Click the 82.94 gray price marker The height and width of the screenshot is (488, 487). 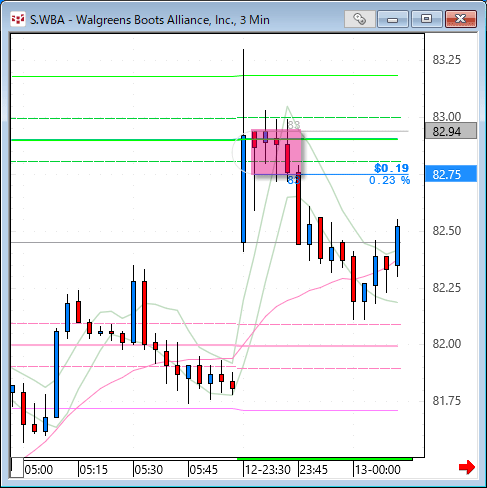pos(451,131)
